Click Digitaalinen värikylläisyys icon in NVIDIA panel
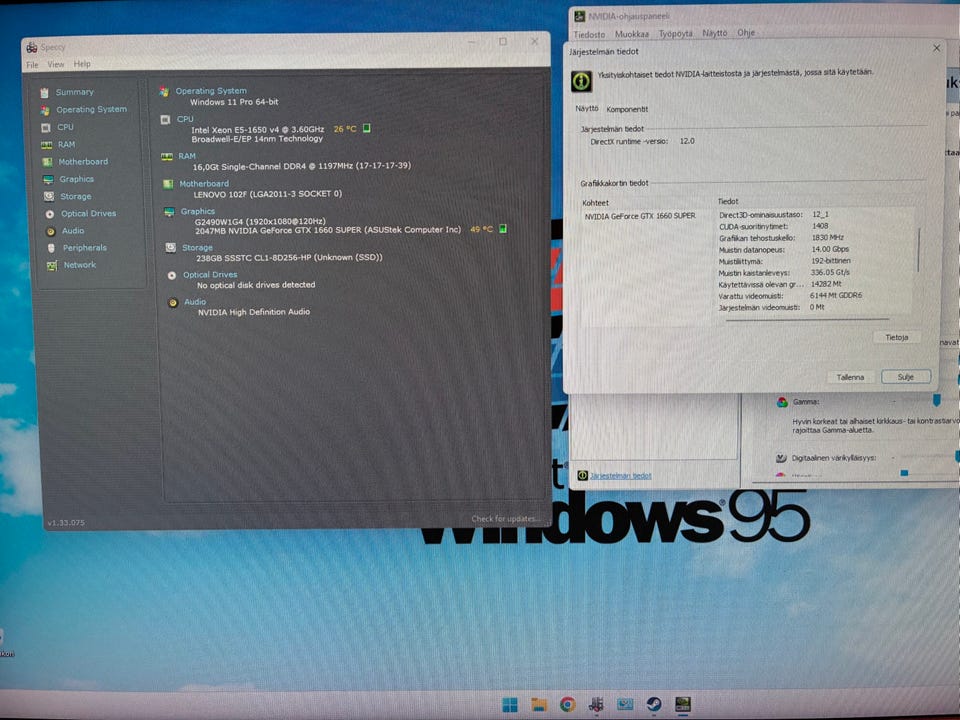 [x=781, y=458]
